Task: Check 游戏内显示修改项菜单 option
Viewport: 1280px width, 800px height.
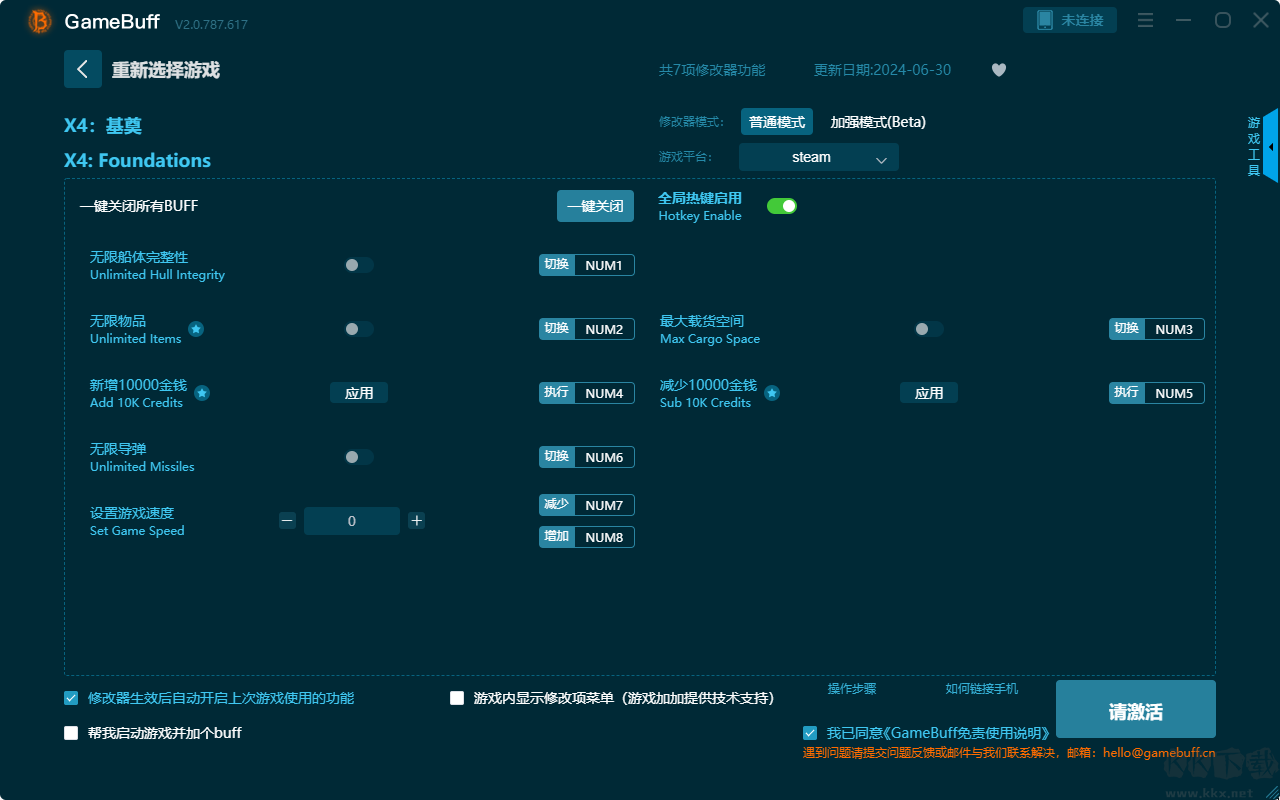Action: (x=456, y=698)
